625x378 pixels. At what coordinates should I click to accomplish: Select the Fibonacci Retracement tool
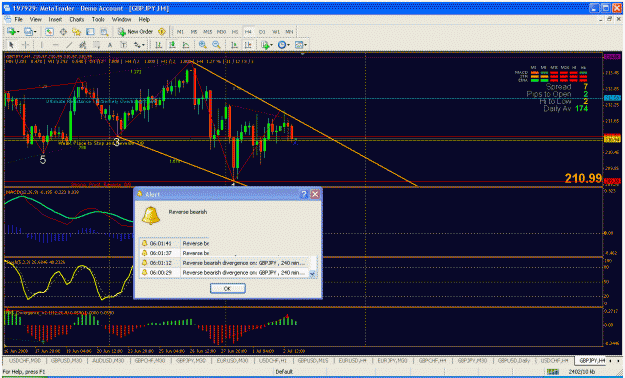96,45
